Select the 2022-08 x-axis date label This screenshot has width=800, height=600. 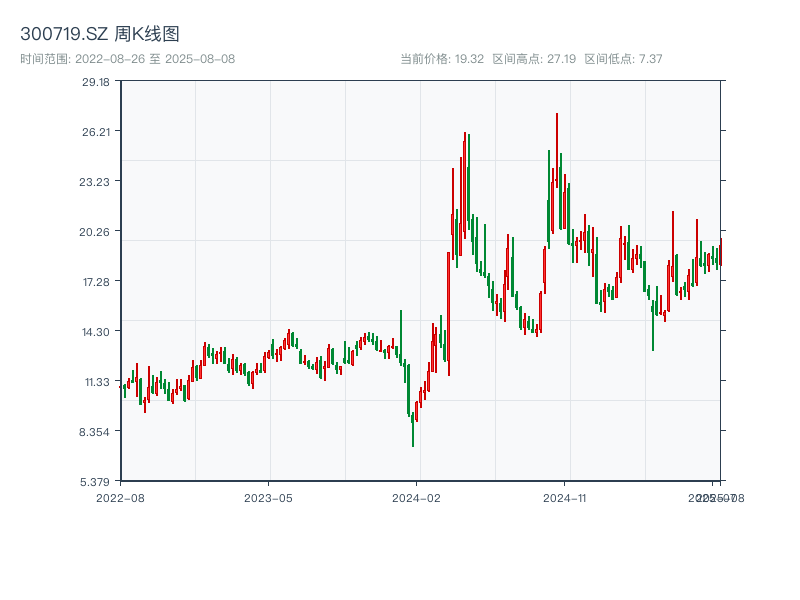(x=120, y=497)
